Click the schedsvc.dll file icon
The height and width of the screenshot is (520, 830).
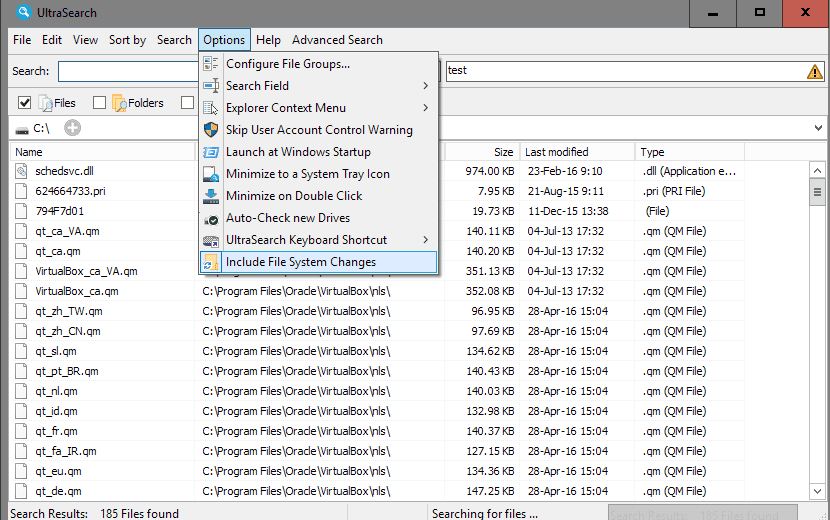[x=21, y=171]
